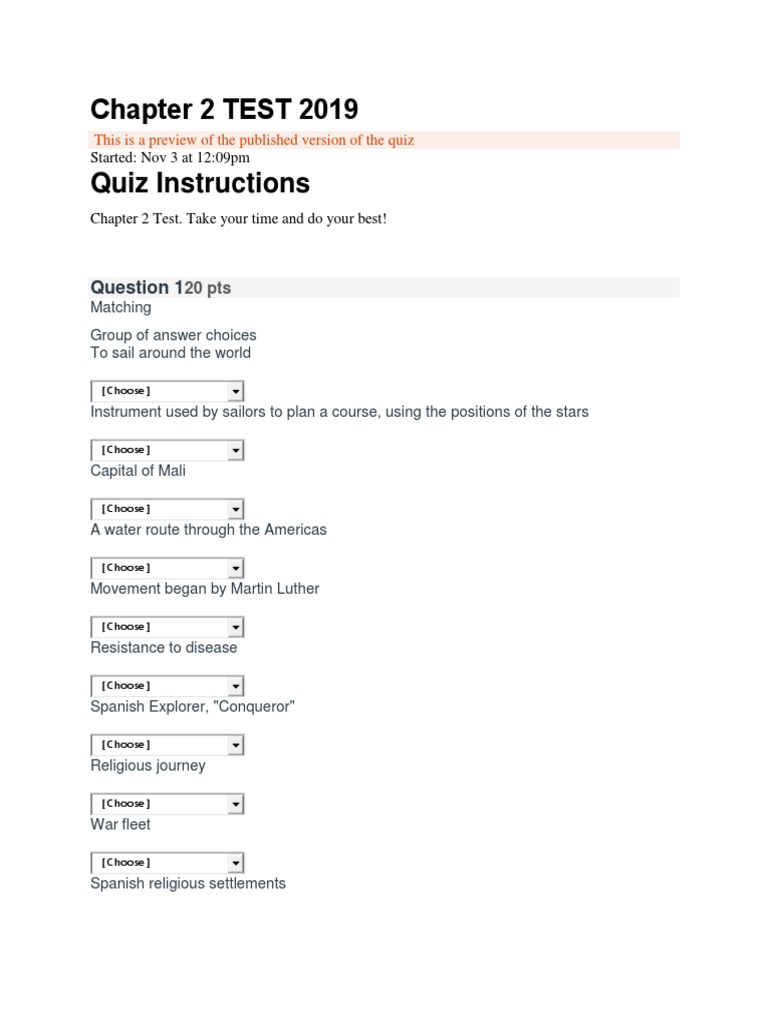Expand the 'War fleet' answer dropdown
Image resolution: width=768 pixels, height=1024 pixels.
[x=166, y=863]
